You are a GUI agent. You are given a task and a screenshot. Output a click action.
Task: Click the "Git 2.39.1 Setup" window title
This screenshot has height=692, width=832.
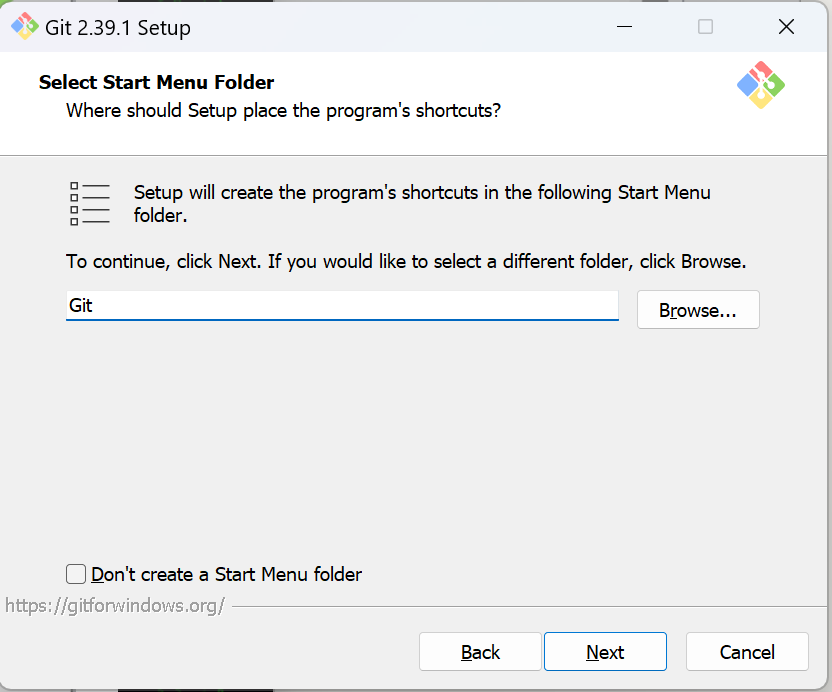(x=118, y=27)
